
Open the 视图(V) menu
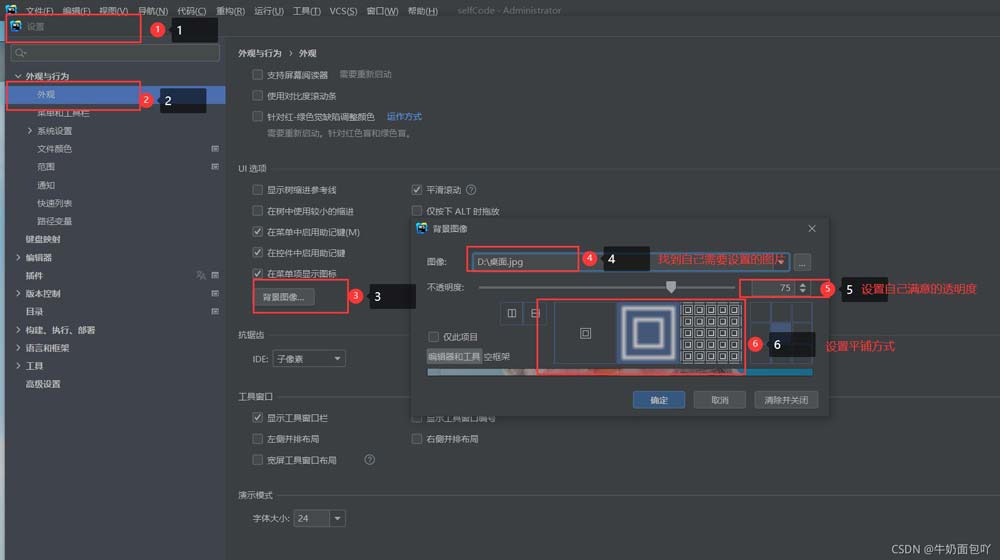coord(113,11)
